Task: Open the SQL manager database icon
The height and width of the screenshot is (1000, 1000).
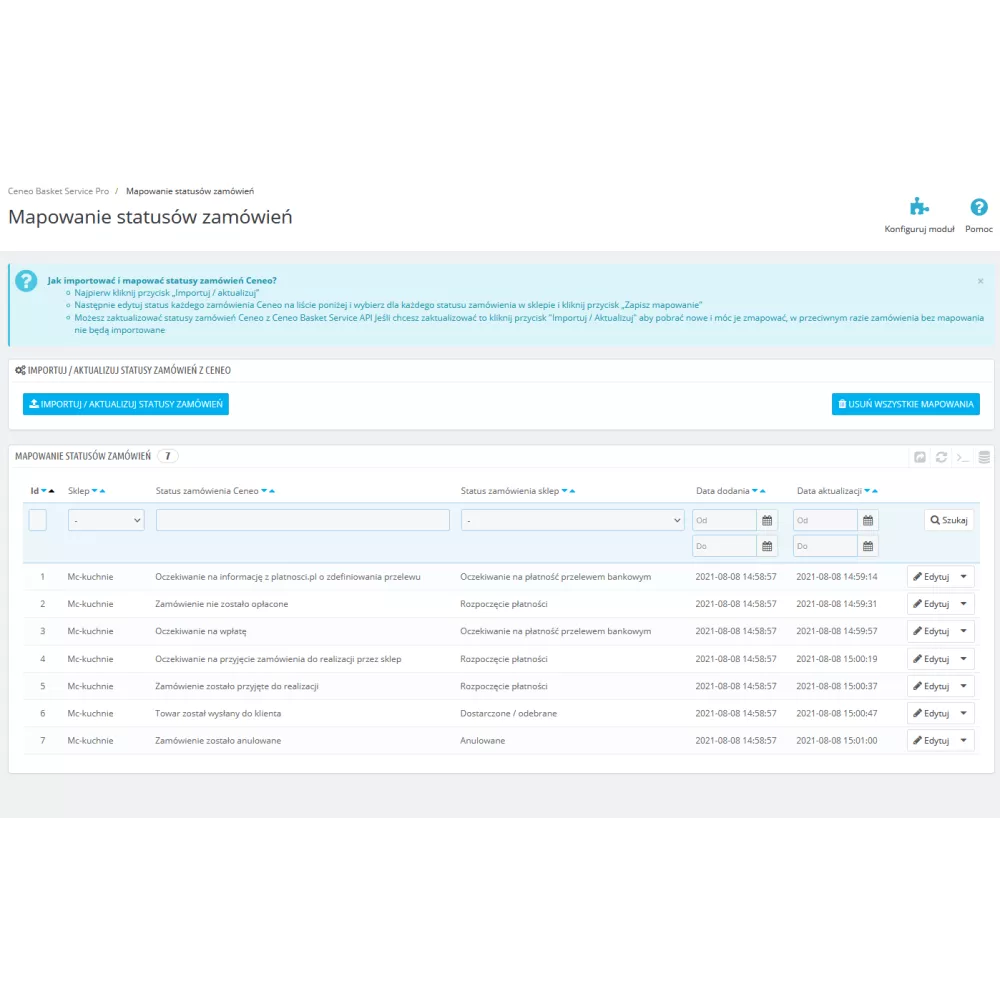Action: 984,457
